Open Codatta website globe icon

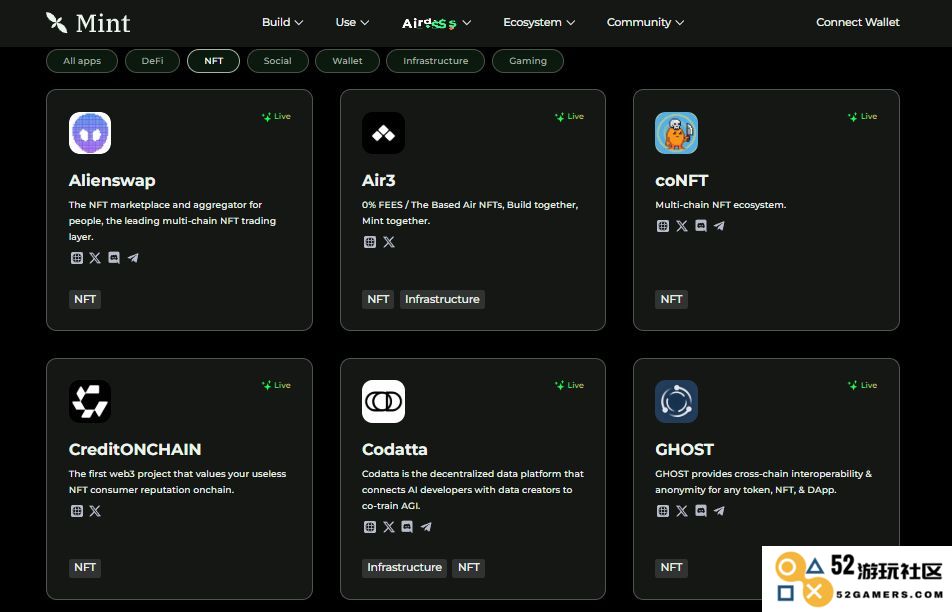[370, 527]
